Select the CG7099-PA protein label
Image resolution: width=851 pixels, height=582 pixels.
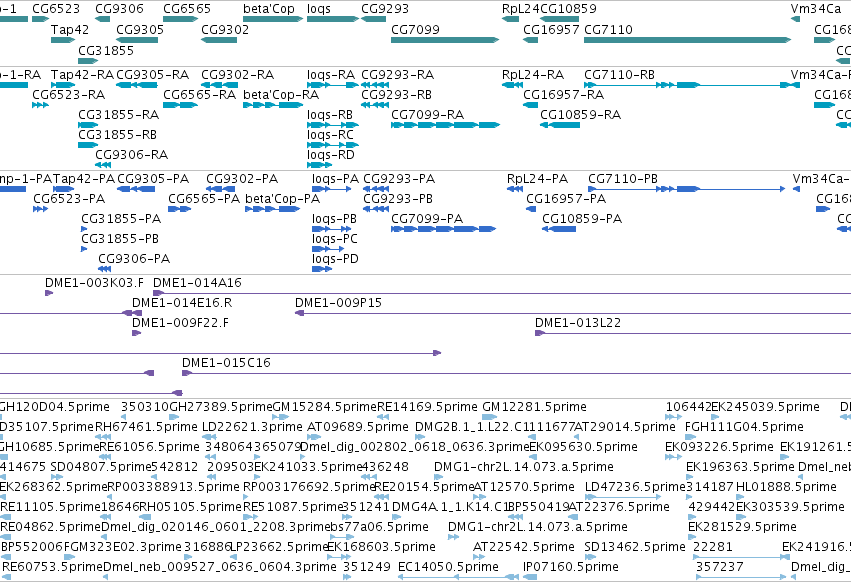pos(427,219)
